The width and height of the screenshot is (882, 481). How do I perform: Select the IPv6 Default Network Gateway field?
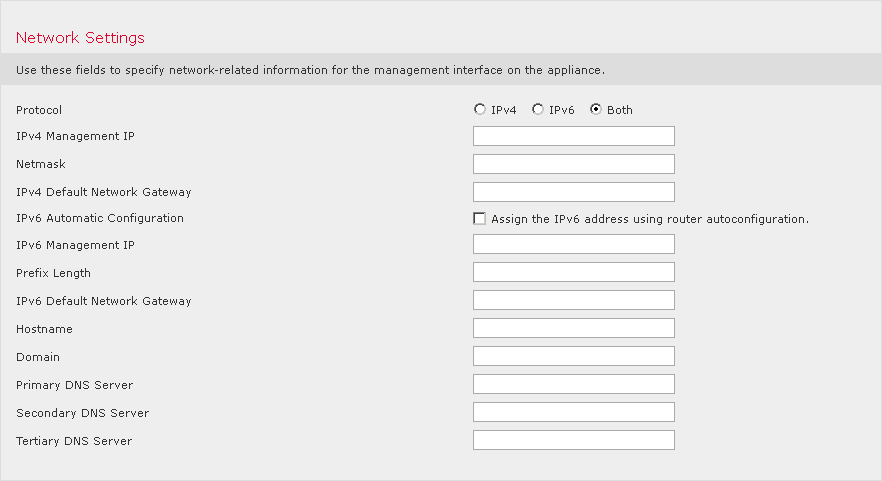click(x=573, y=300)
